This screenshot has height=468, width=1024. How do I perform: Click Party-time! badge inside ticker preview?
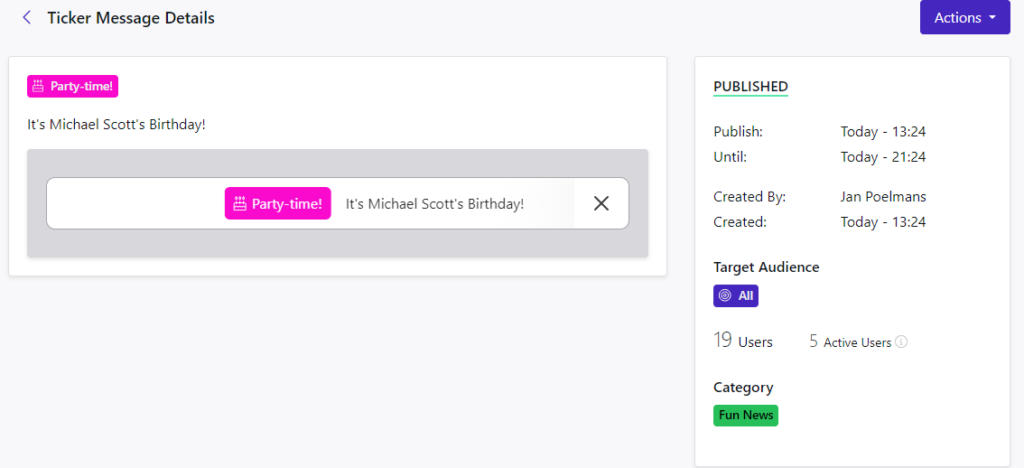[278, 204]
